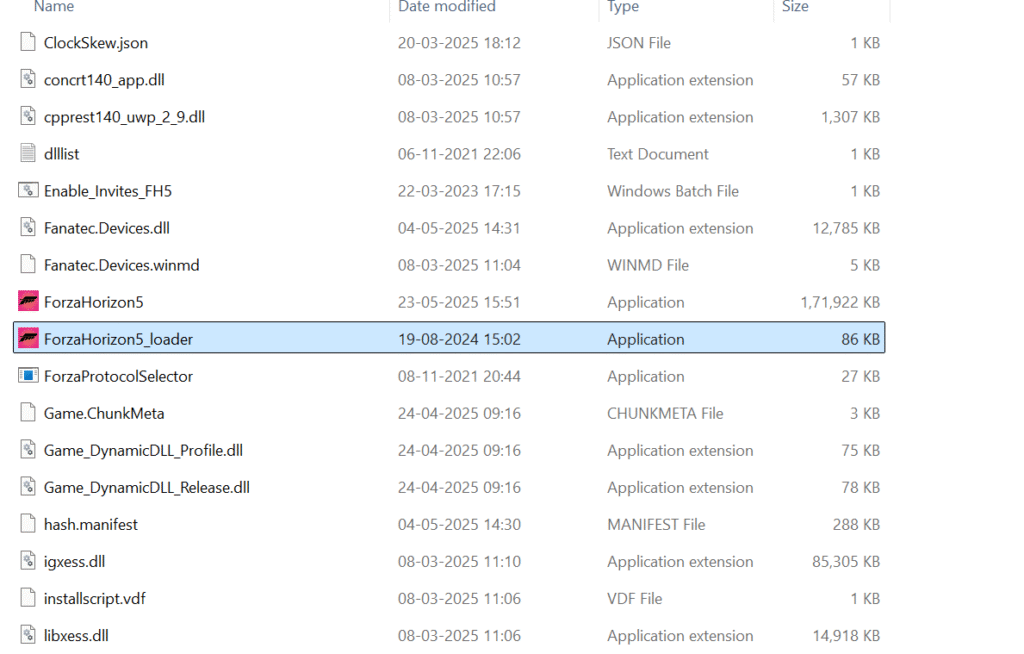Click the 20-03-2025 18:12 date cell
Screen dimensions: 1024x654
(x=459, y=43)
